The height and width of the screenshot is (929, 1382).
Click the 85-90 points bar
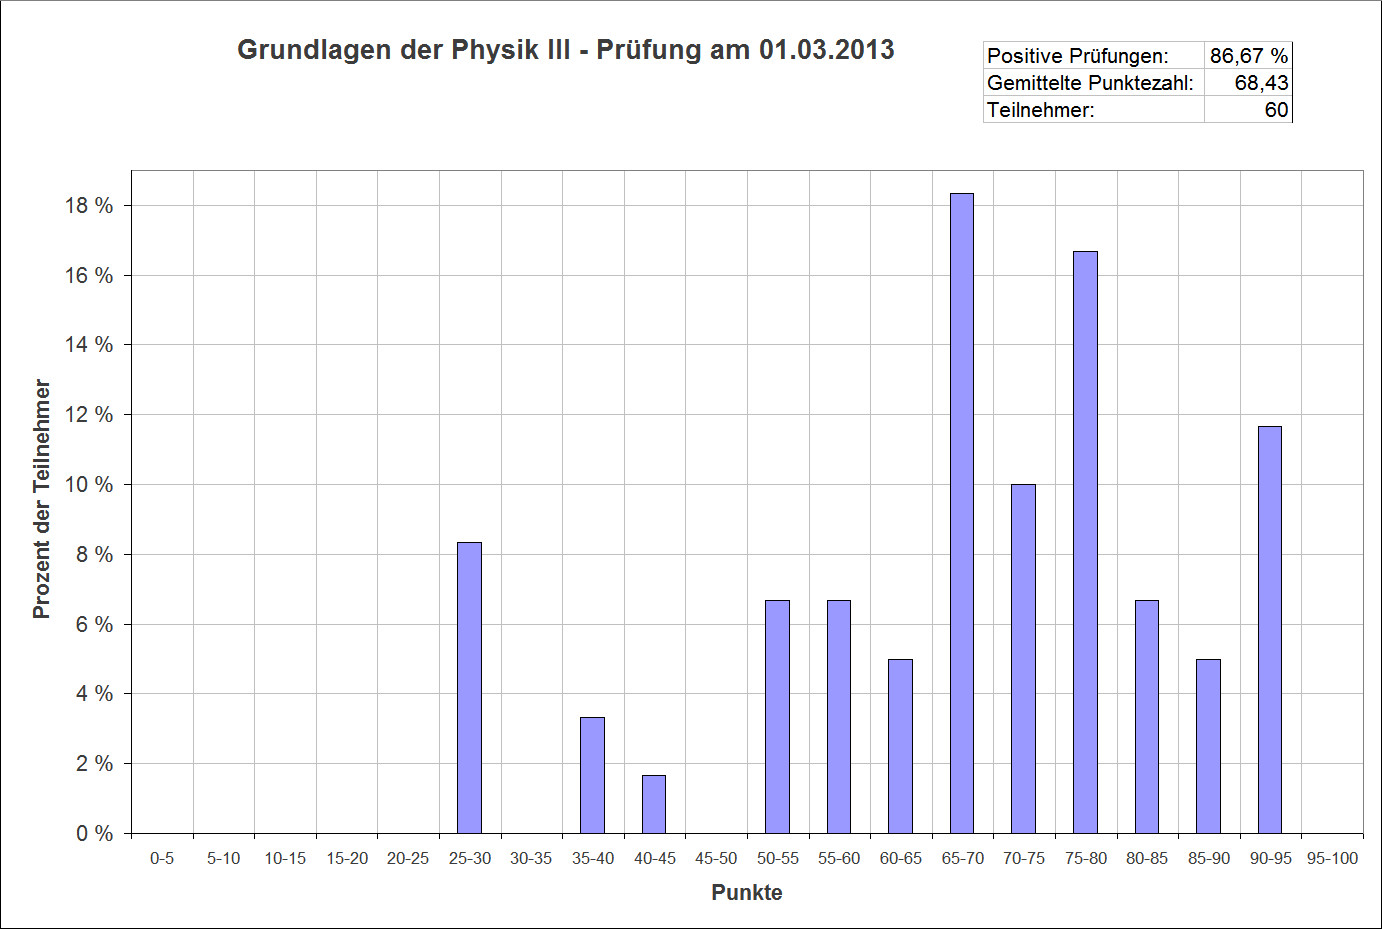[1208, 746]
